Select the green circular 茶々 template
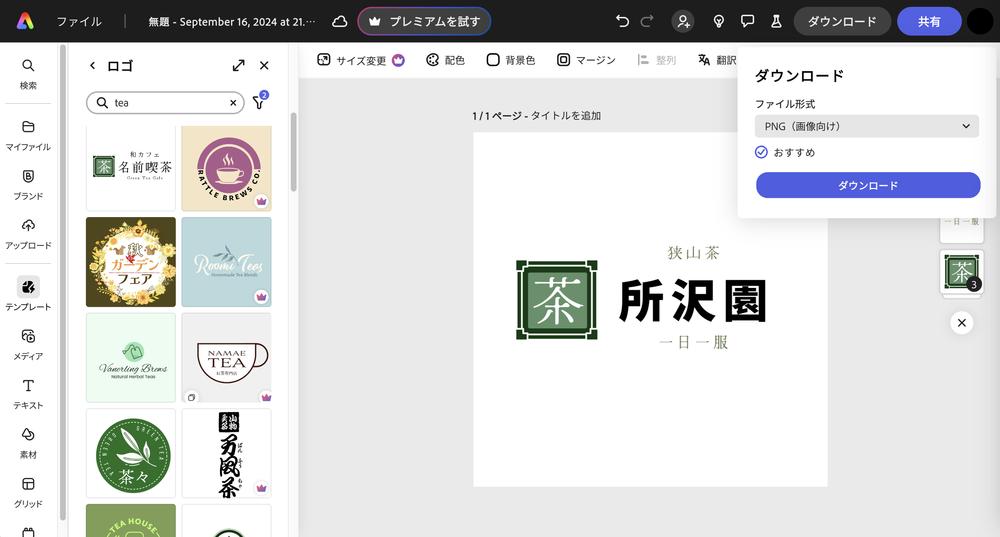 click(x=131, y=453)
